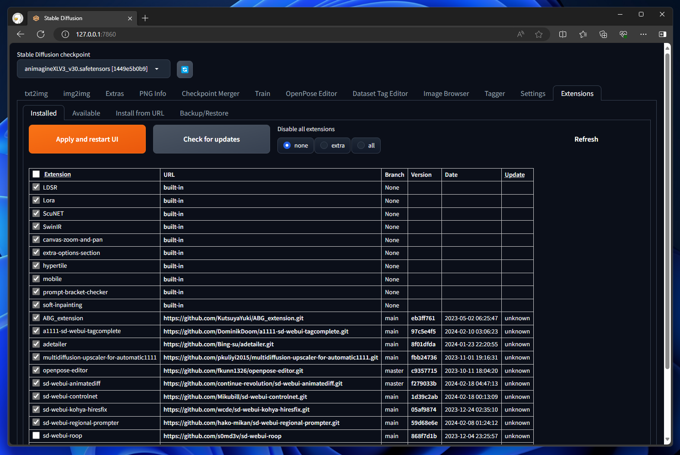Click the version cell 'eb3ff761'
The image size is (680, 455).
423,318
